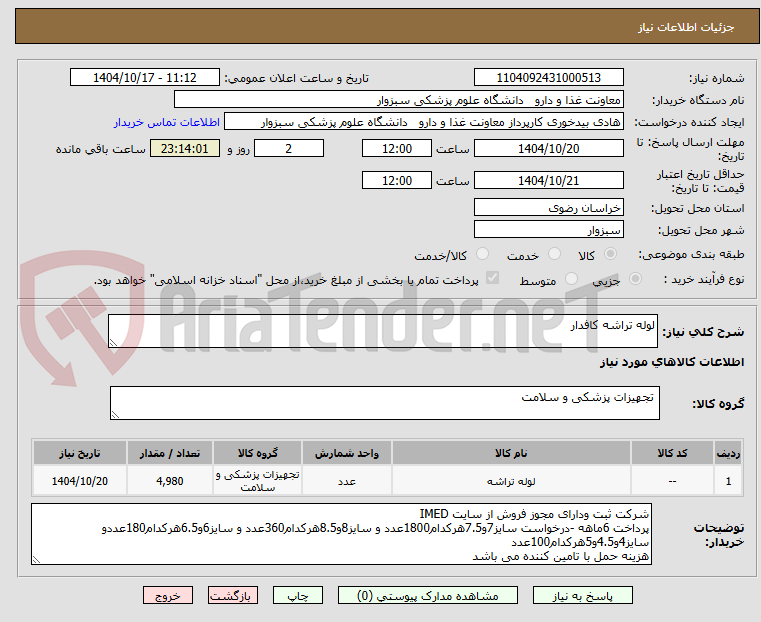Select the خدمت radio button
Image resolution: width=761 pixels, height=622 pixels.
coord(554,254)
